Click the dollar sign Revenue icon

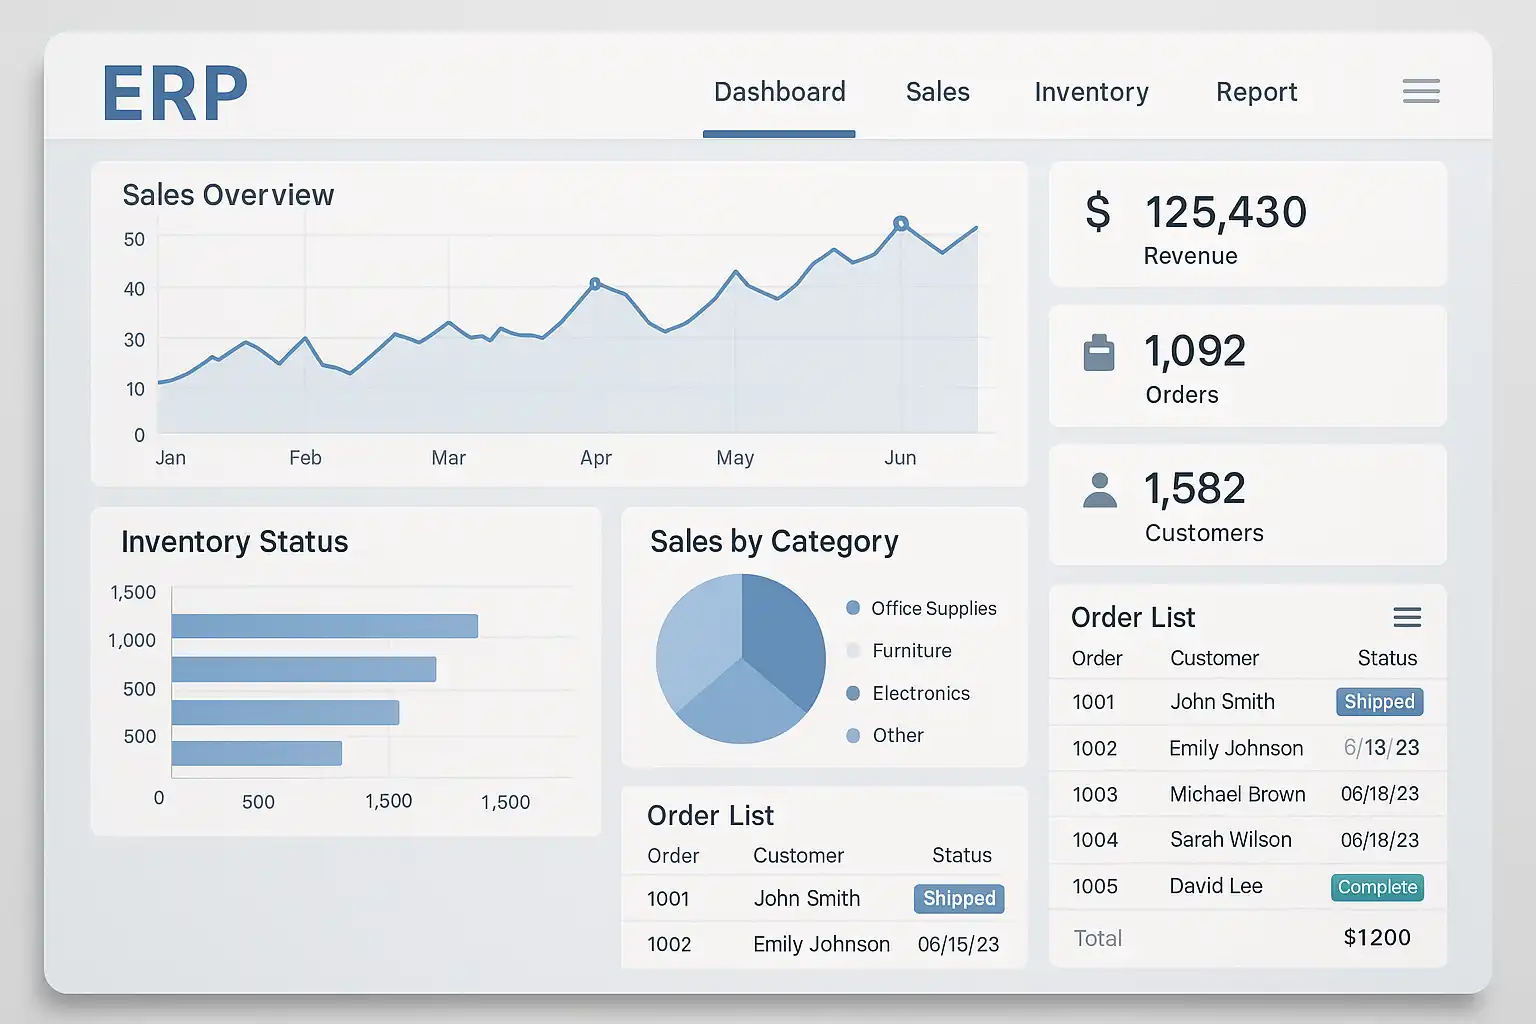(1098, 212)
